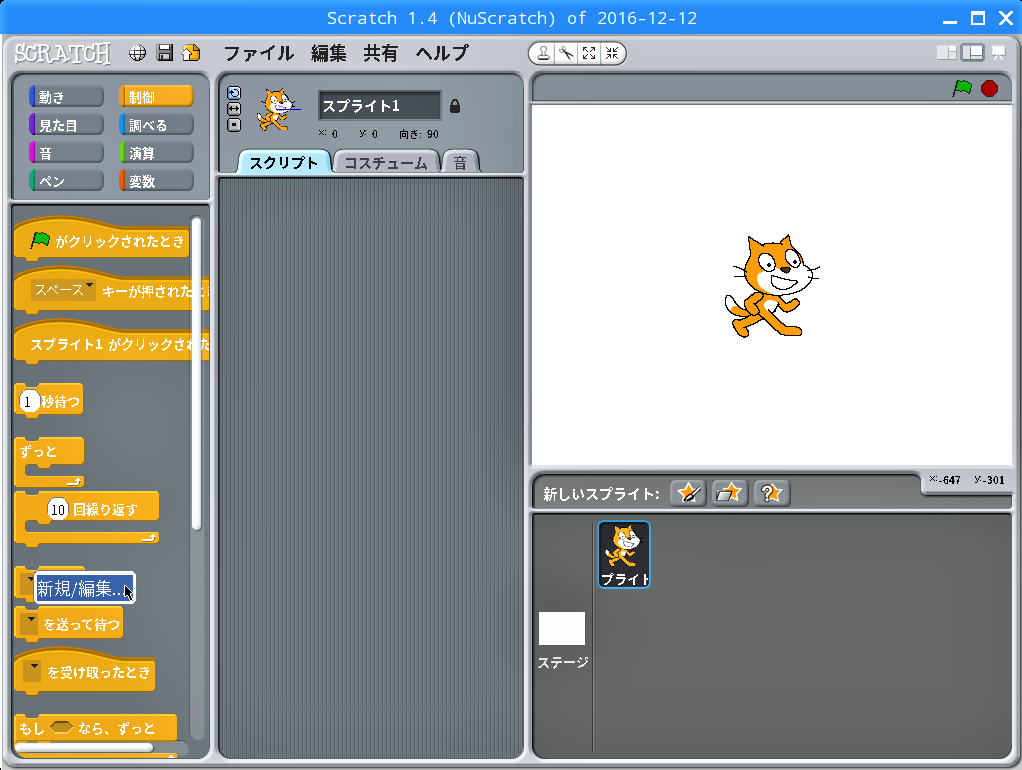Select the ペン block category

(66, 181)
